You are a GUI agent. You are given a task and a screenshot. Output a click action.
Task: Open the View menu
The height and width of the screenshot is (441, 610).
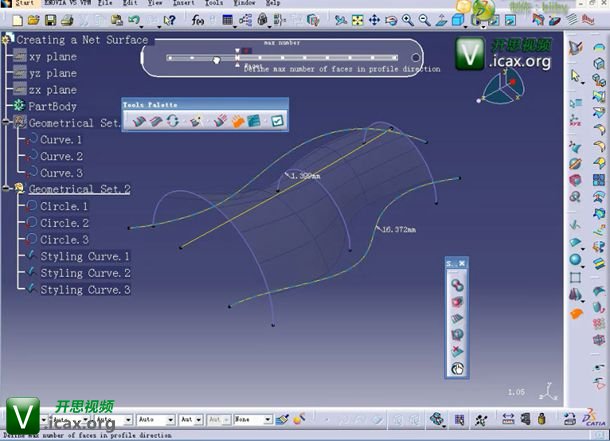coord(155,3)
